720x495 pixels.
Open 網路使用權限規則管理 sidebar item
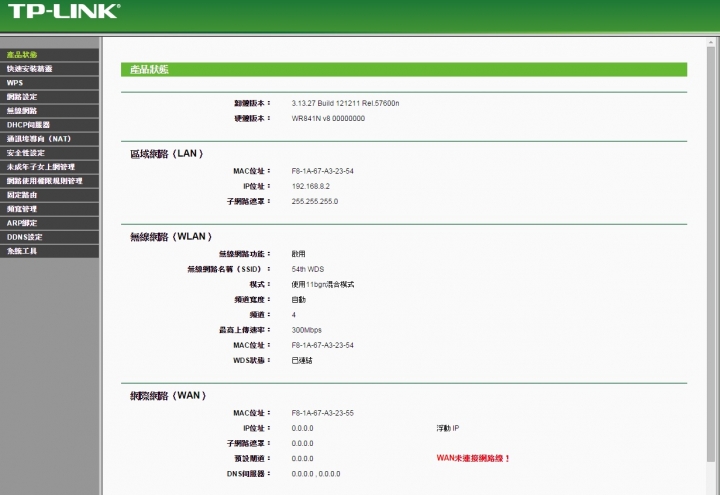point(49,181)
